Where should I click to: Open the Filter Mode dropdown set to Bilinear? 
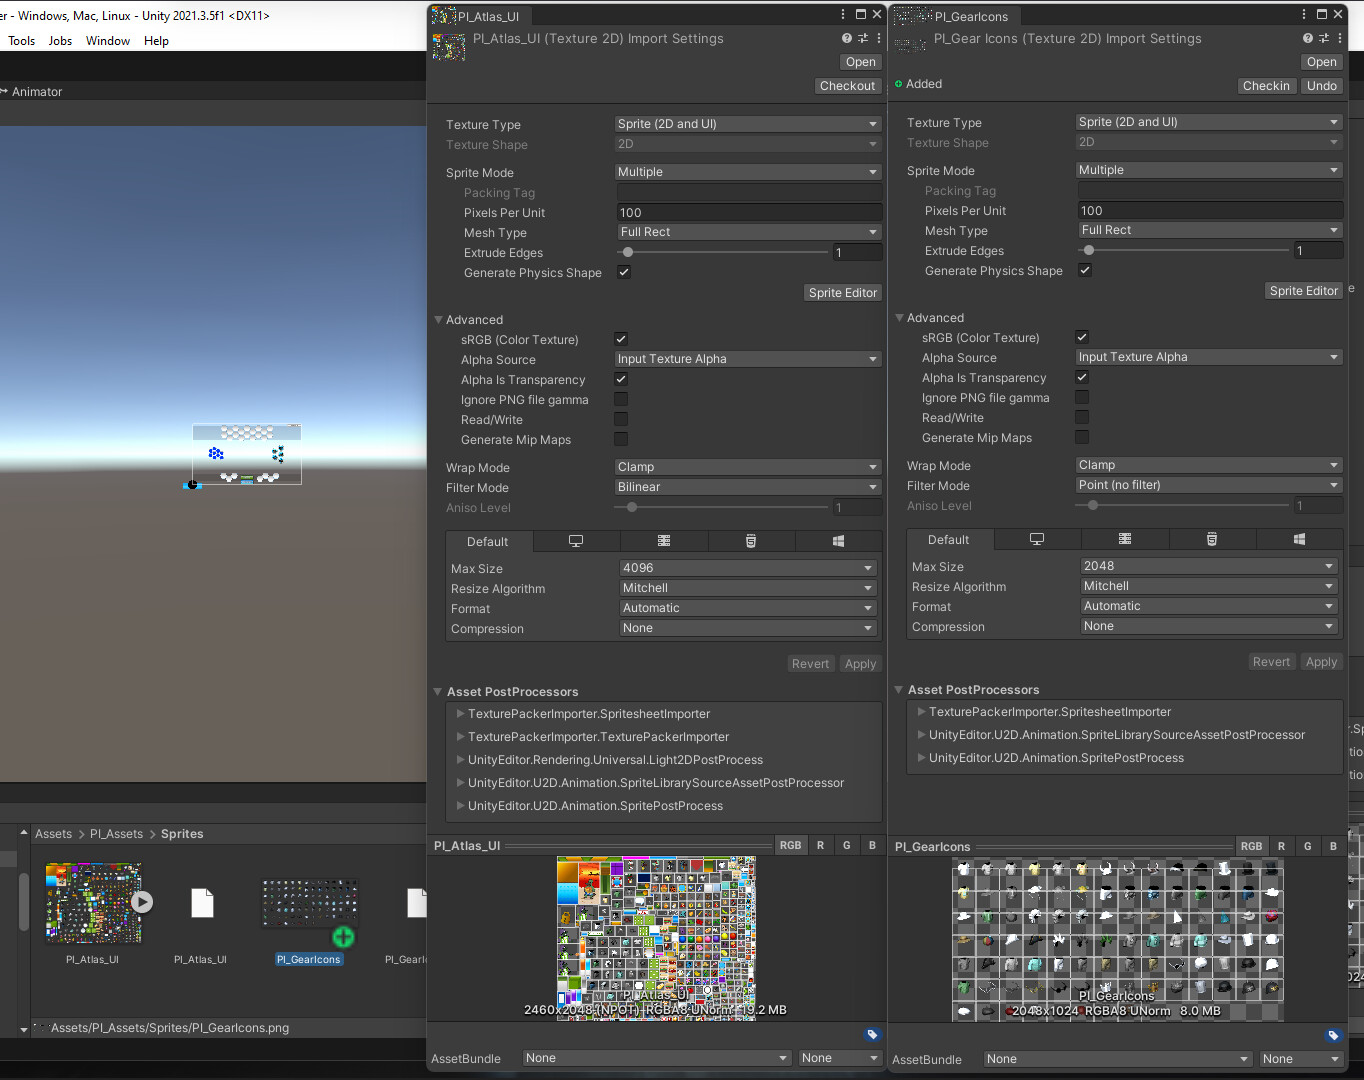click(x=746, y=487)
